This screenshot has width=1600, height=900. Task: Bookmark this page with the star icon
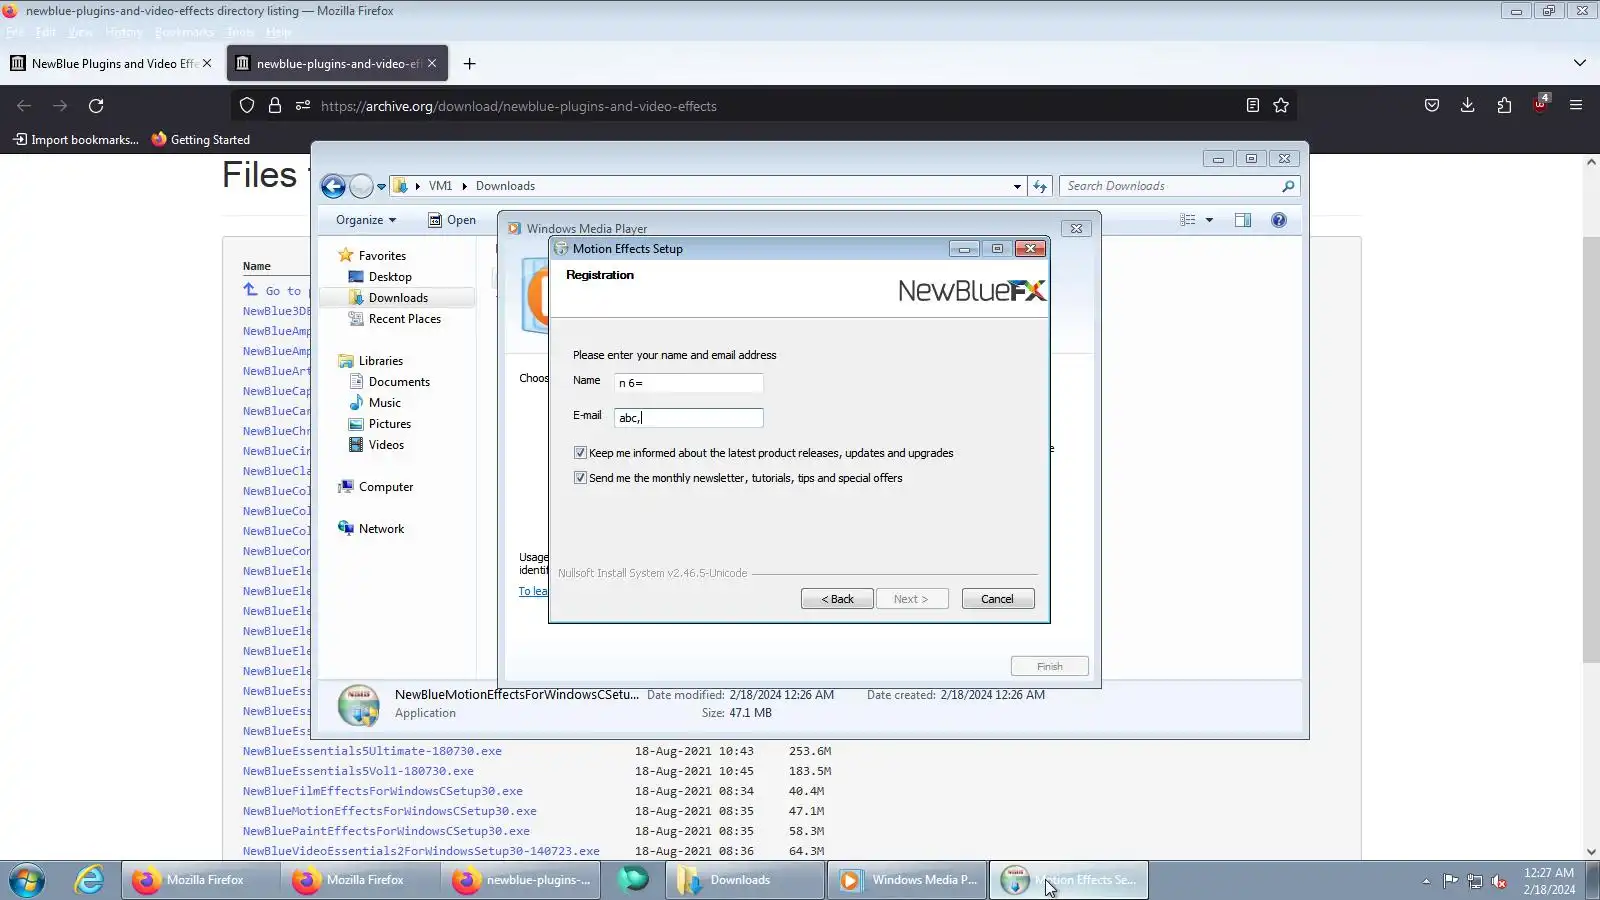tap(1281, 106)
